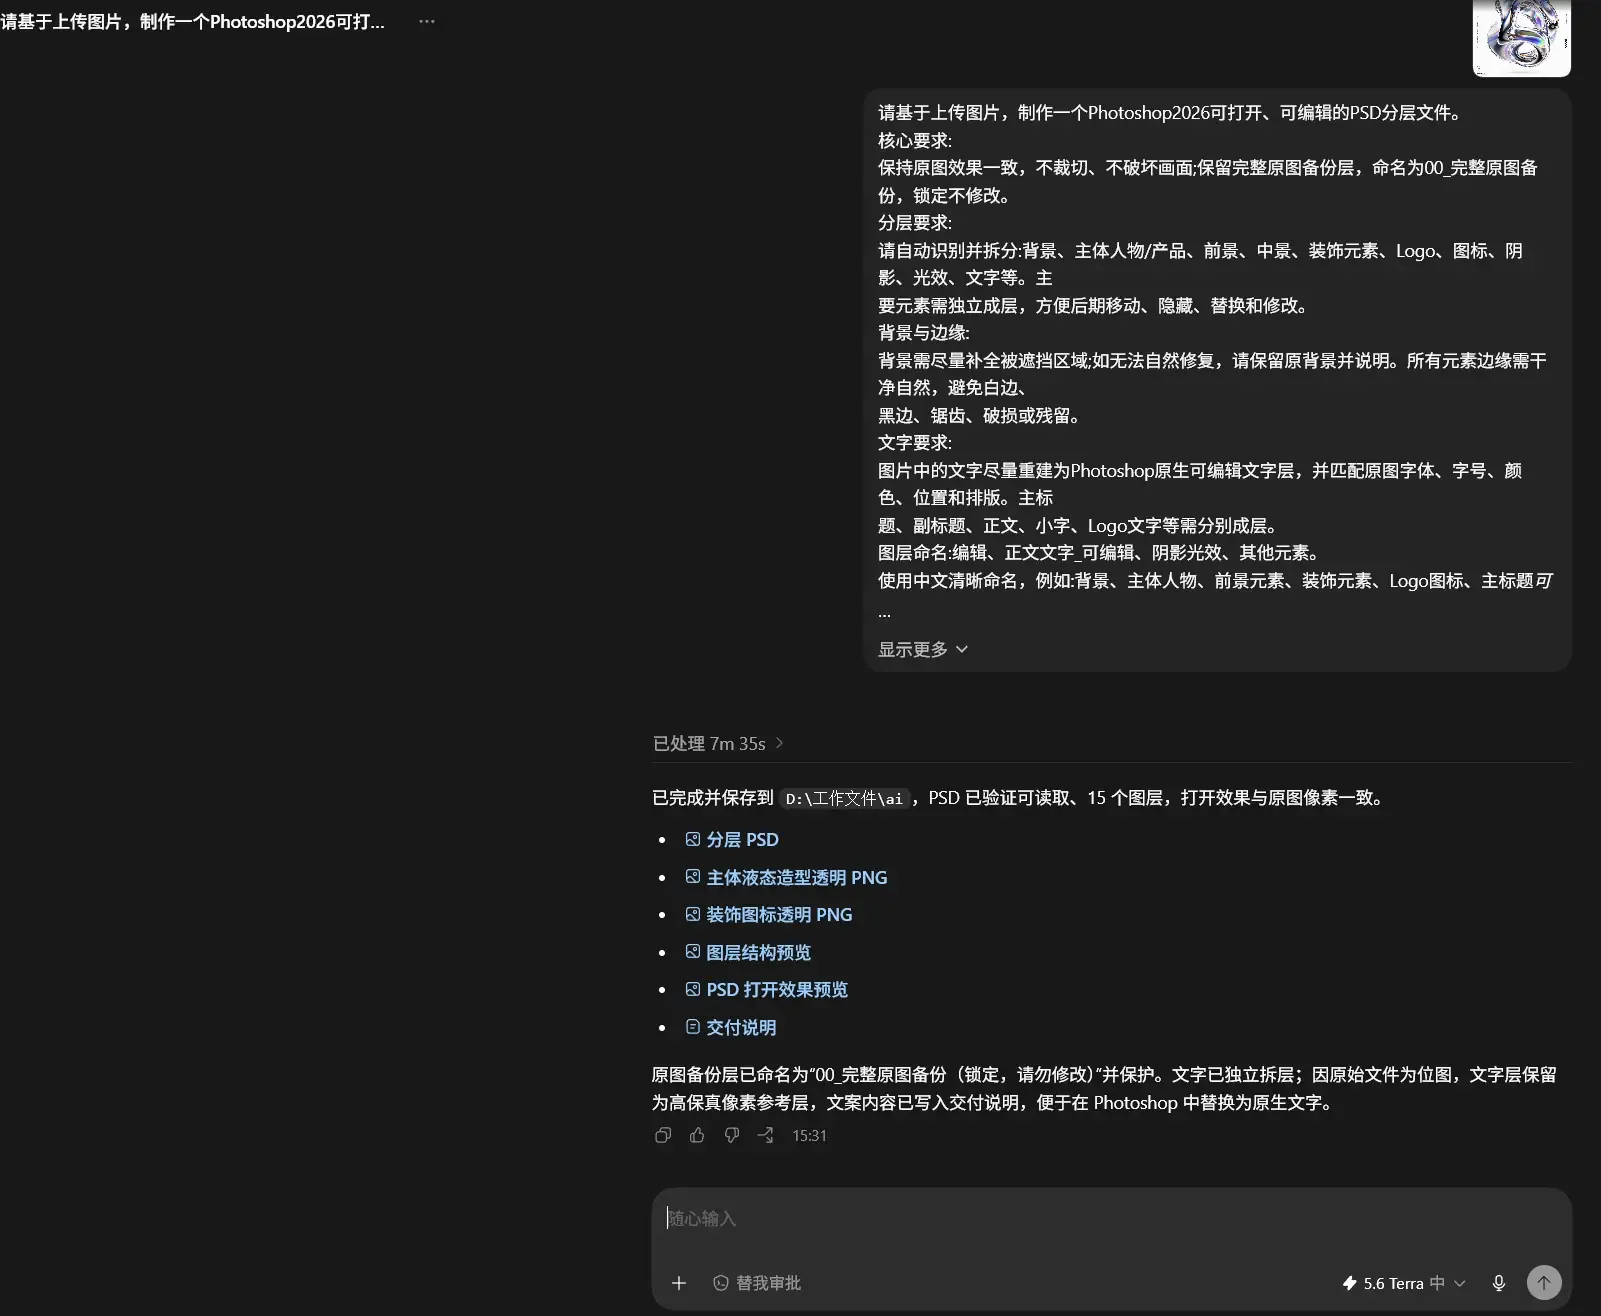Click image icon beside PSD 打开效果预览
This screenshot has width=1601, height=1316.
692,989
